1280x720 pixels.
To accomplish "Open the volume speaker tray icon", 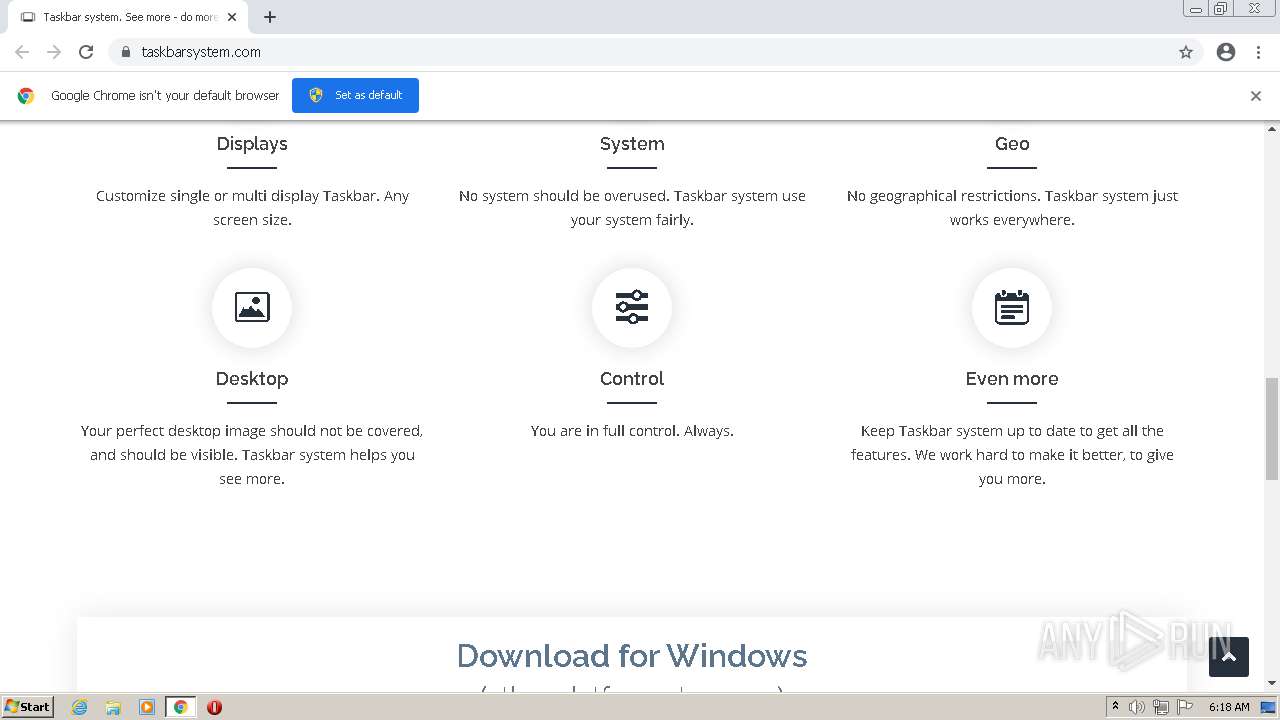I will (x=1137, y=707).
